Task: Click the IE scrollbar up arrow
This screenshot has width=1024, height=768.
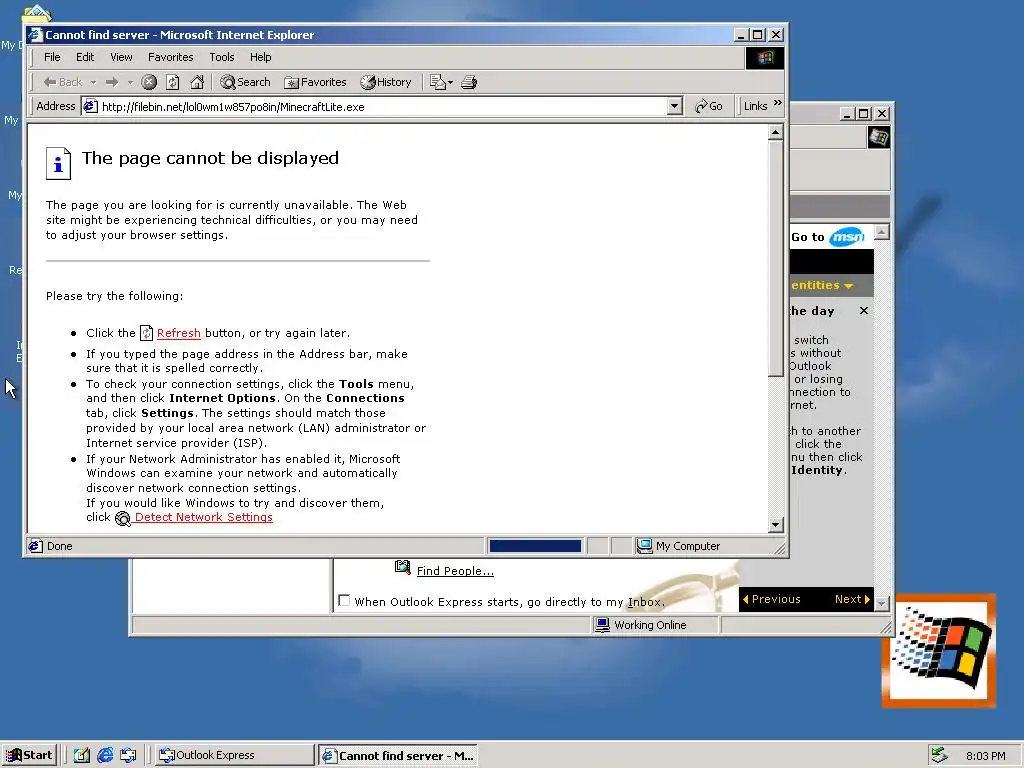Action: 775,133
